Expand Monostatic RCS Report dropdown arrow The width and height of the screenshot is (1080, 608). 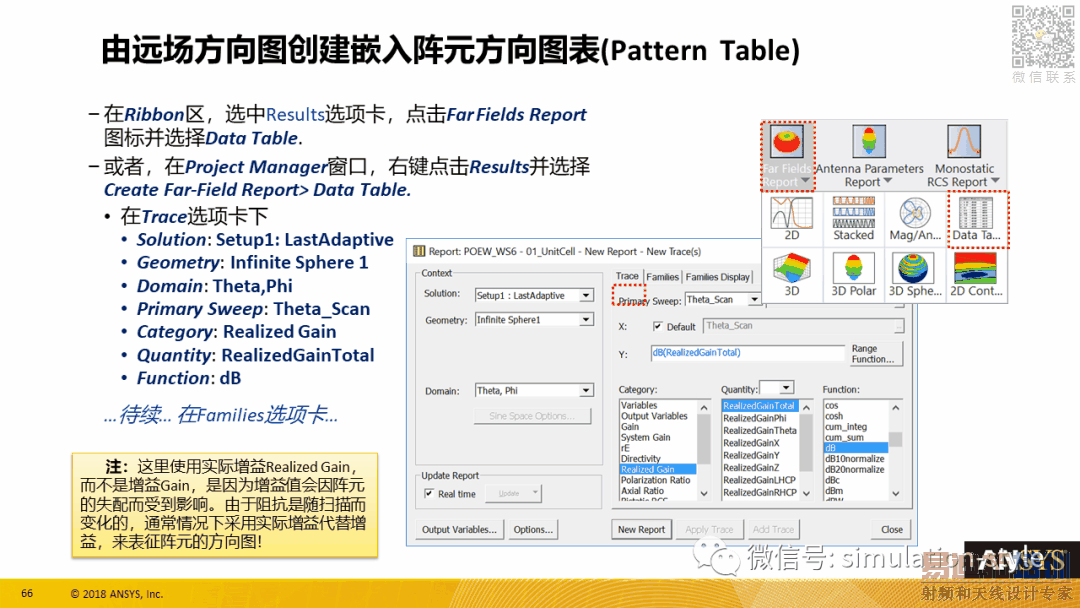click(x=995, y=181)
